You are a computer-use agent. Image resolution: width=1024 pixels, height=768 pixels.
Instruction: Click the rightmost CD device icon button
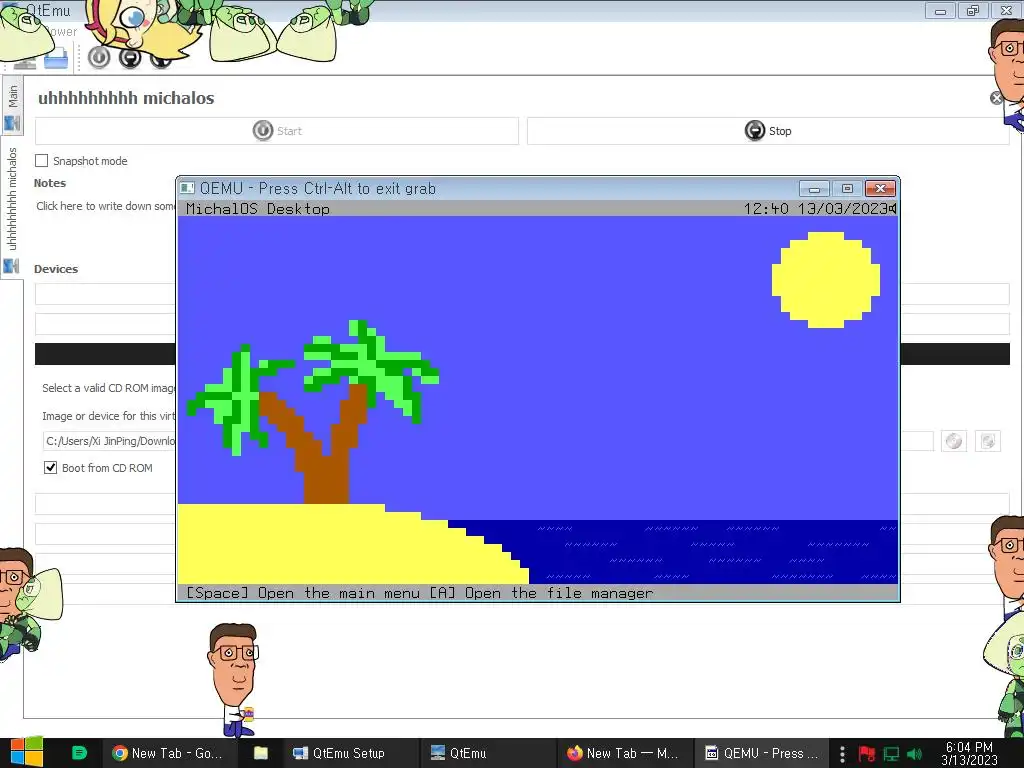988,441
